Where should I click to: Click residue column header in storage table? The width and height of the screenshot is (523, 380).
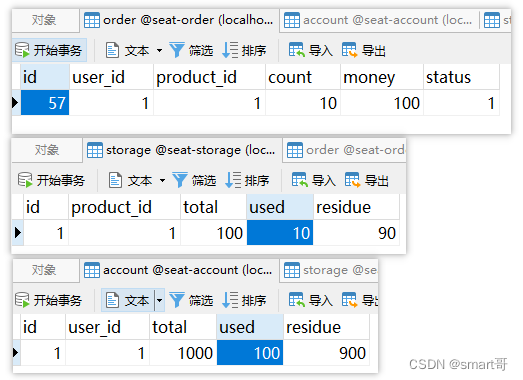click(x=356, y=207)
